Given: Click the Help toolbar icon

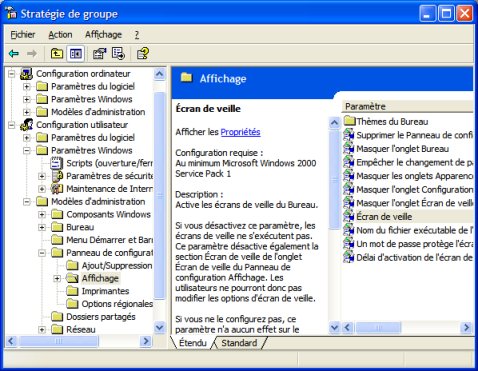Looking at the screenshot, I should click(143, 53).
